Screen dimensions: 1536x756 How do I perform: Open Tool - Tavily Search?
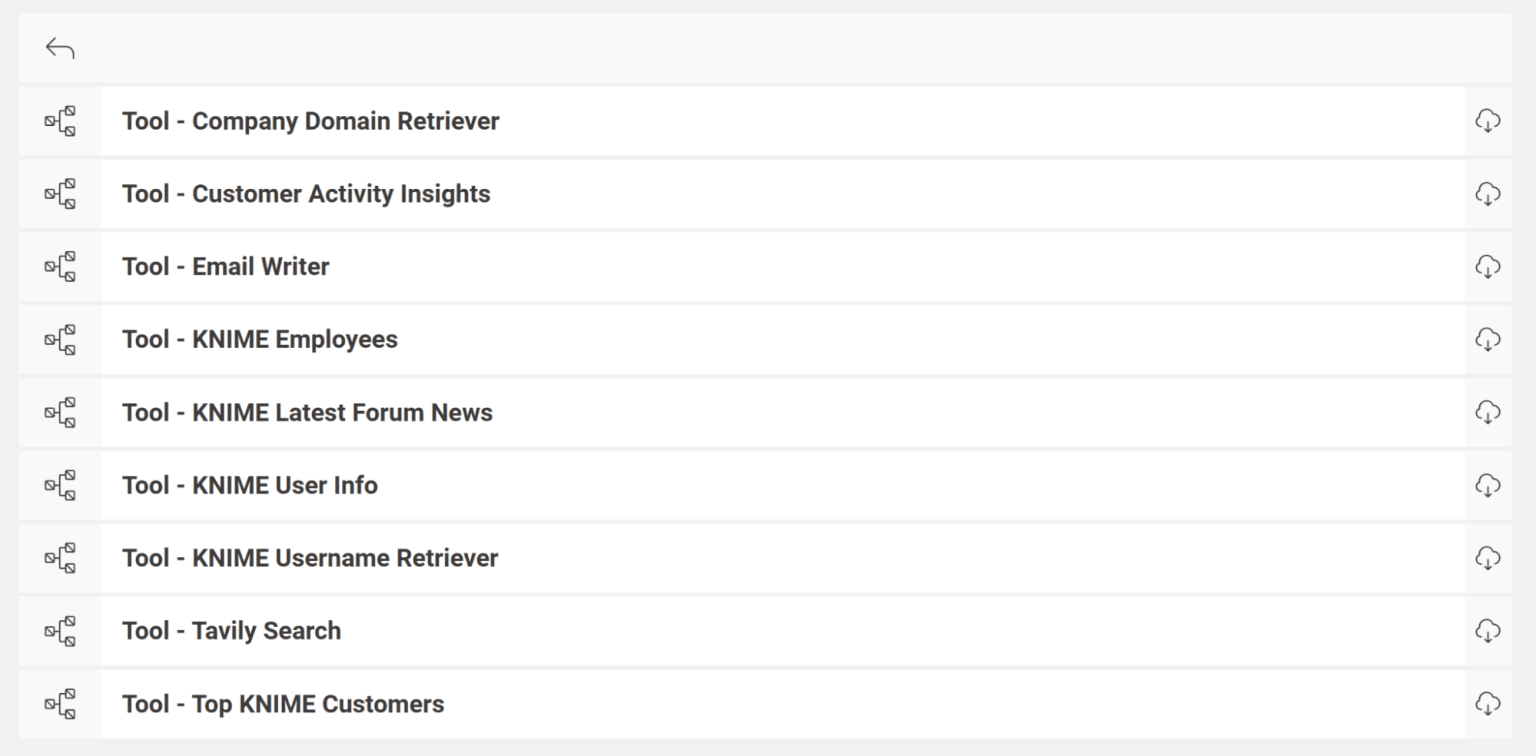tap(232, 631)
